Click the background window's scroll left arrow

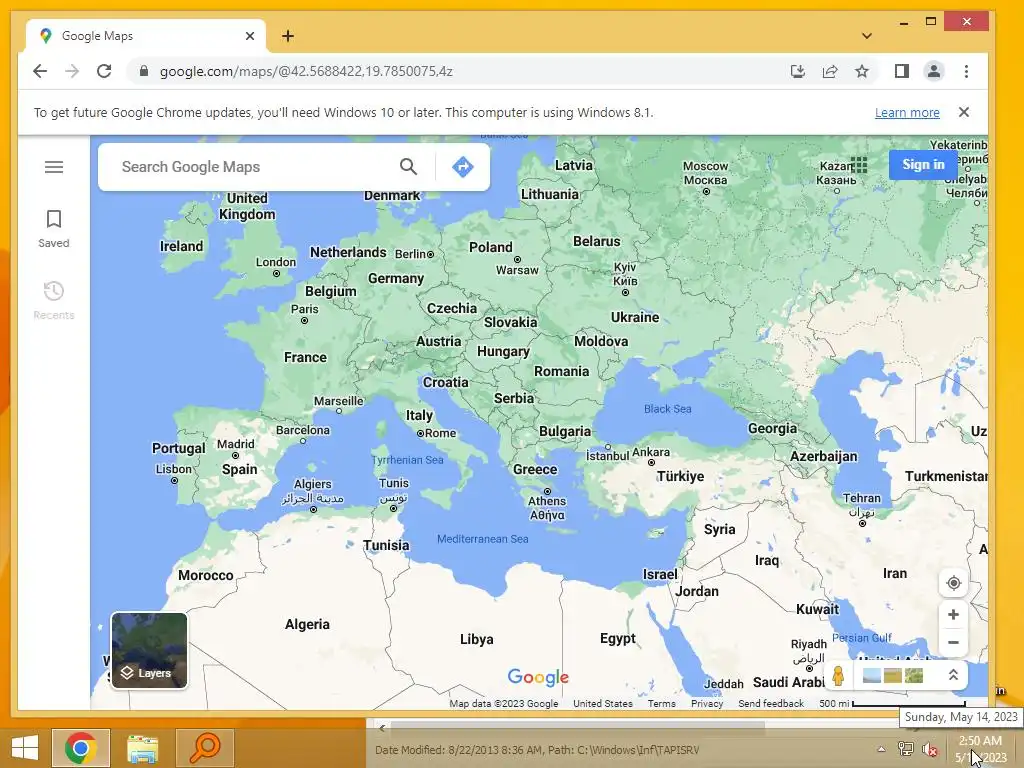coord(382,728)
